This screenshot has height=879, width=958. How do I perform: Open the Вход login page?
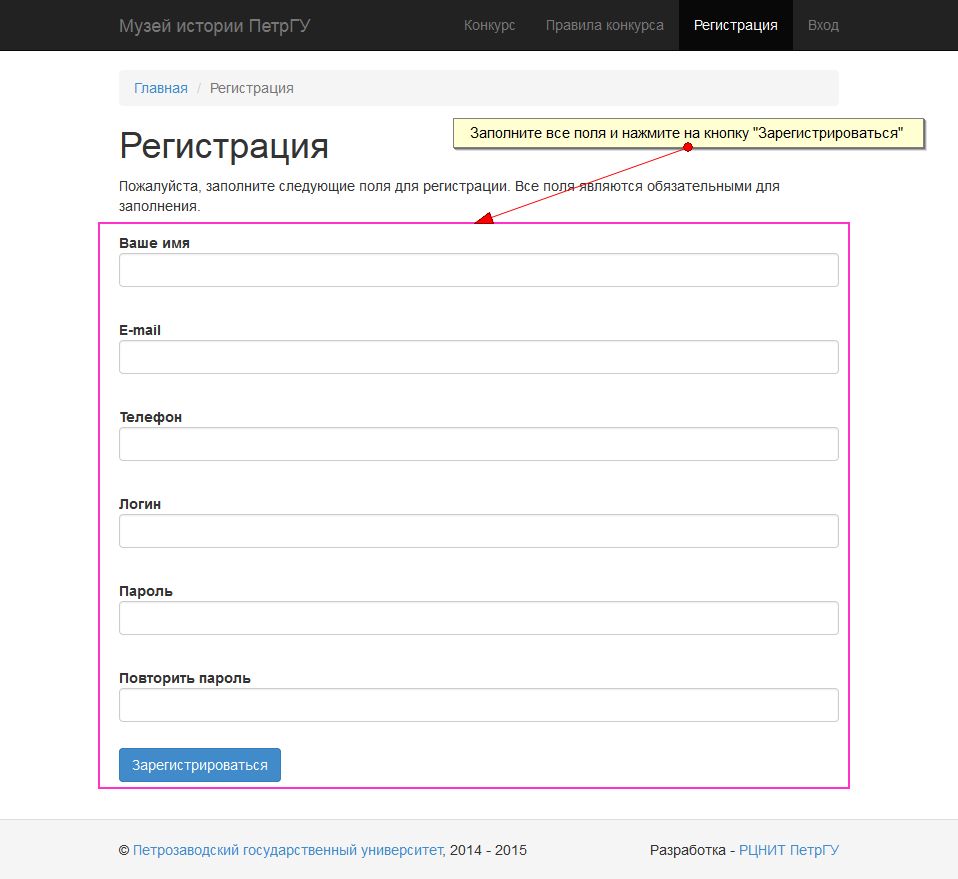pyautogui.click(x=823, y=25)
